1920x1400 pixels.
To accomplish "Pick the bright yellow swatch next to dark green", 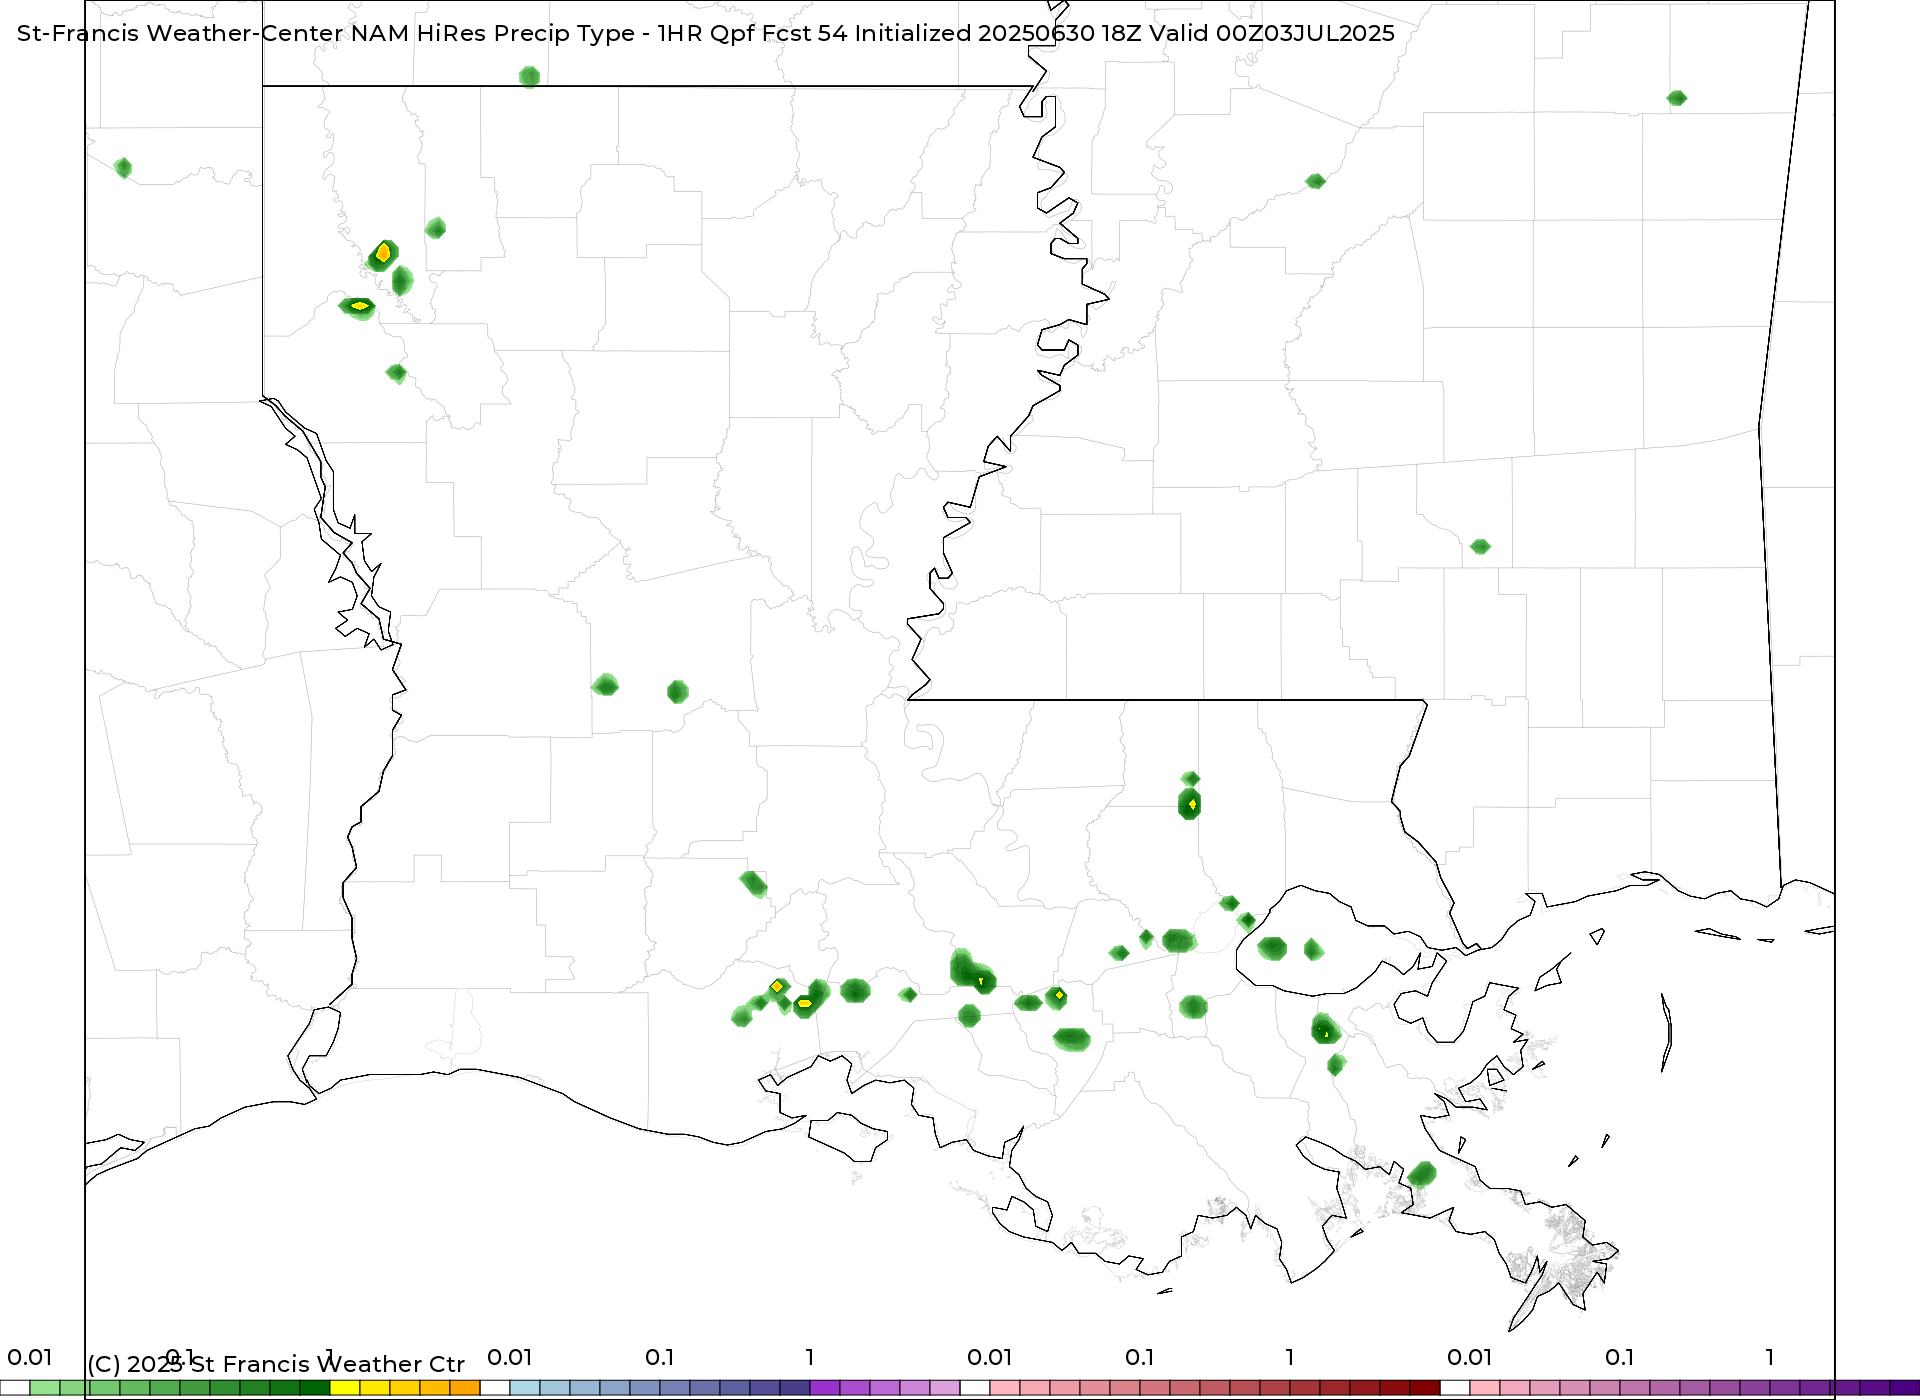I will click(345, 1388).
